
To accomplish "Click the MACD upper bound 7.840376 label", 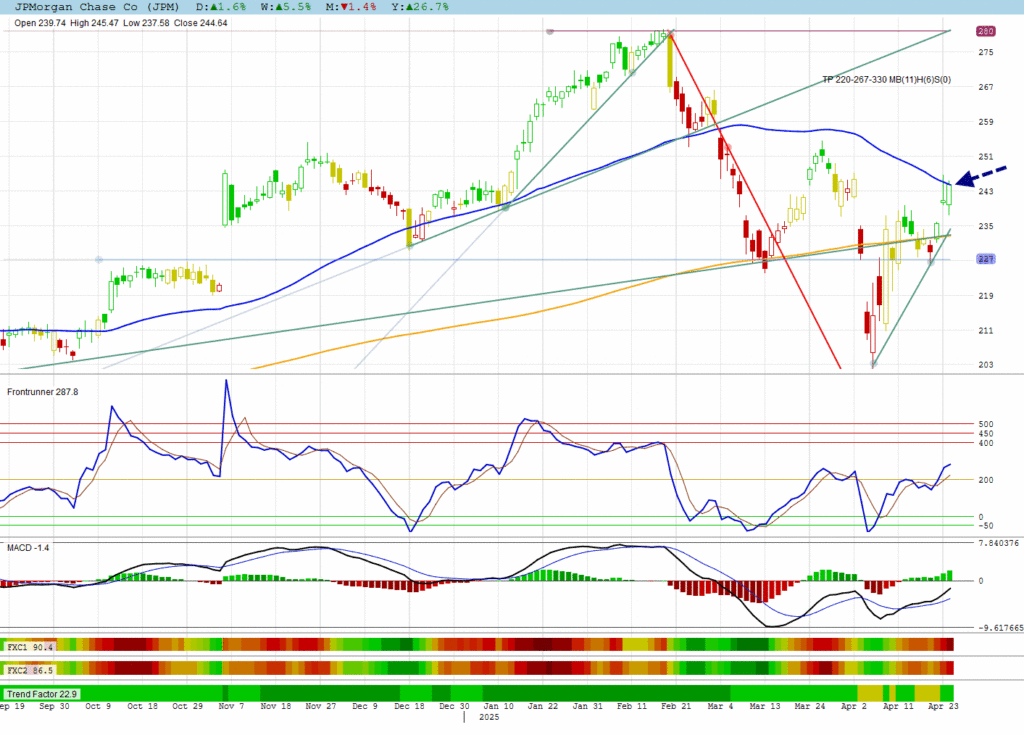I will pos(998,543).
